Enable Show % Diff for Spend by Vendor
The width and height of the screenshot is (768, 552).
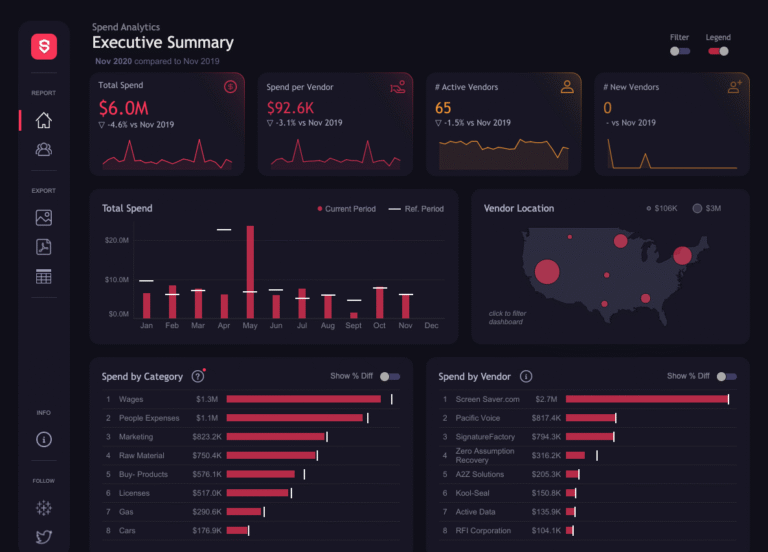pyautogui.click(x=727, y=376)
